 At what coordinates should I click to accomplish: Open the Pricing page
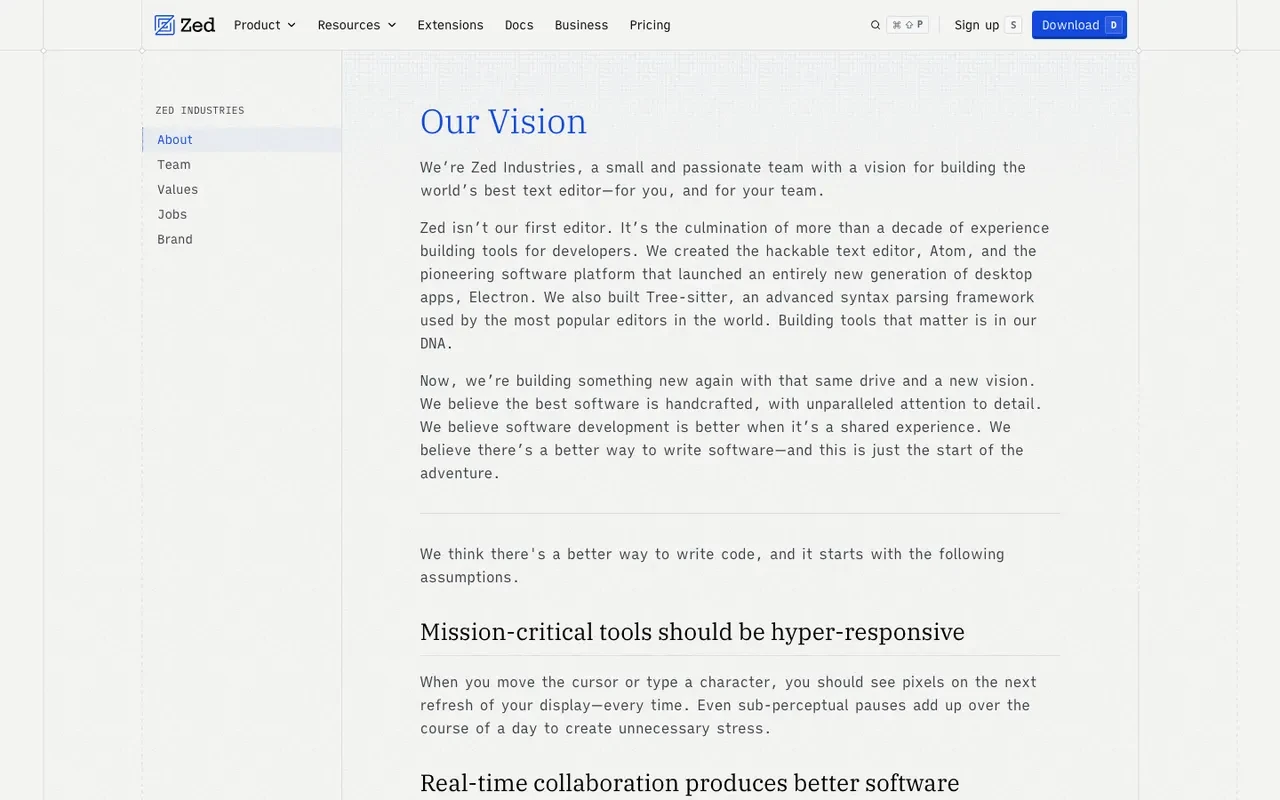[x=650, y=25]
